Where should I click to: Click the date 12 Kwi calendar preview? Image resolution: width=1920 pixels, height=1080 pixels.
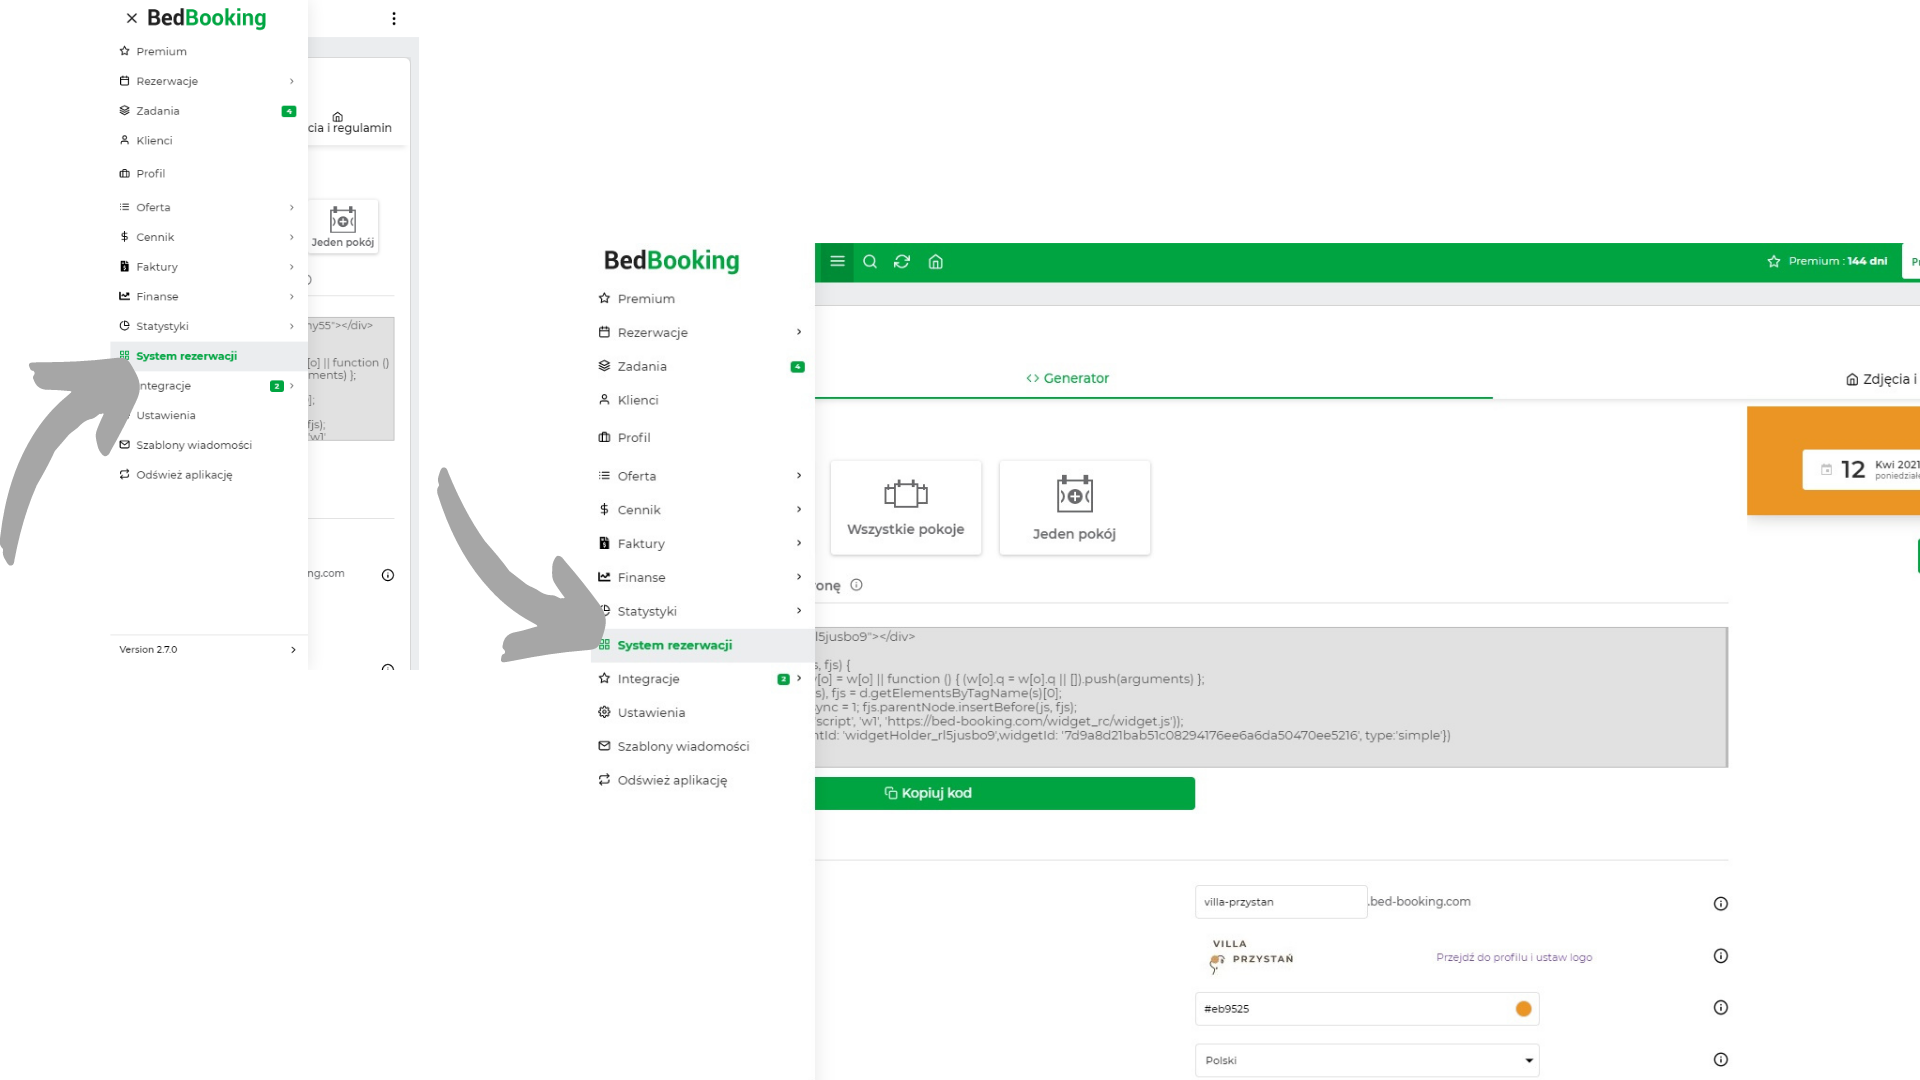[1861, 470]
